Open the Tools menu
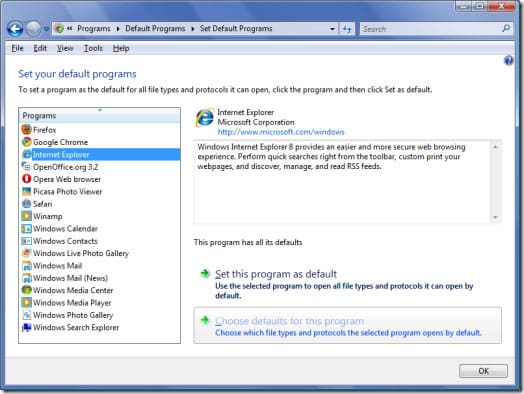Screen dimensions: 524x394 tap(93, 48)
